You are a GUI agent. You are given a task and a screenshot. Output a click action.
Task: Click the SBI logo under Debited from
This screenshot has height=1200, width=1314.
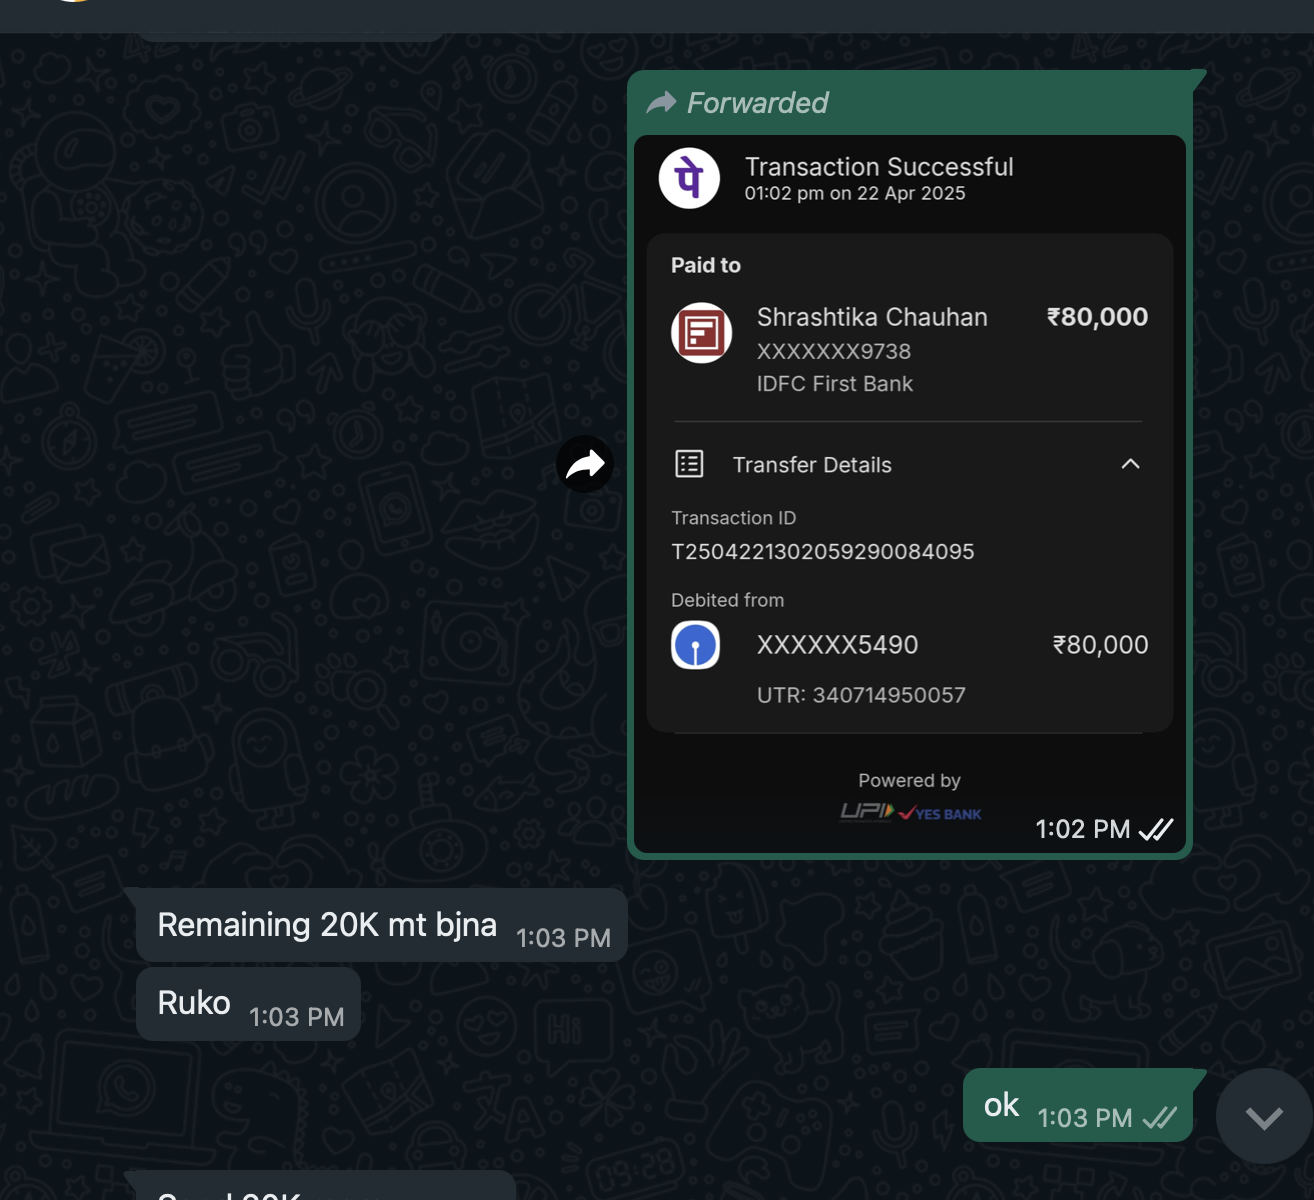click(695, 645)
